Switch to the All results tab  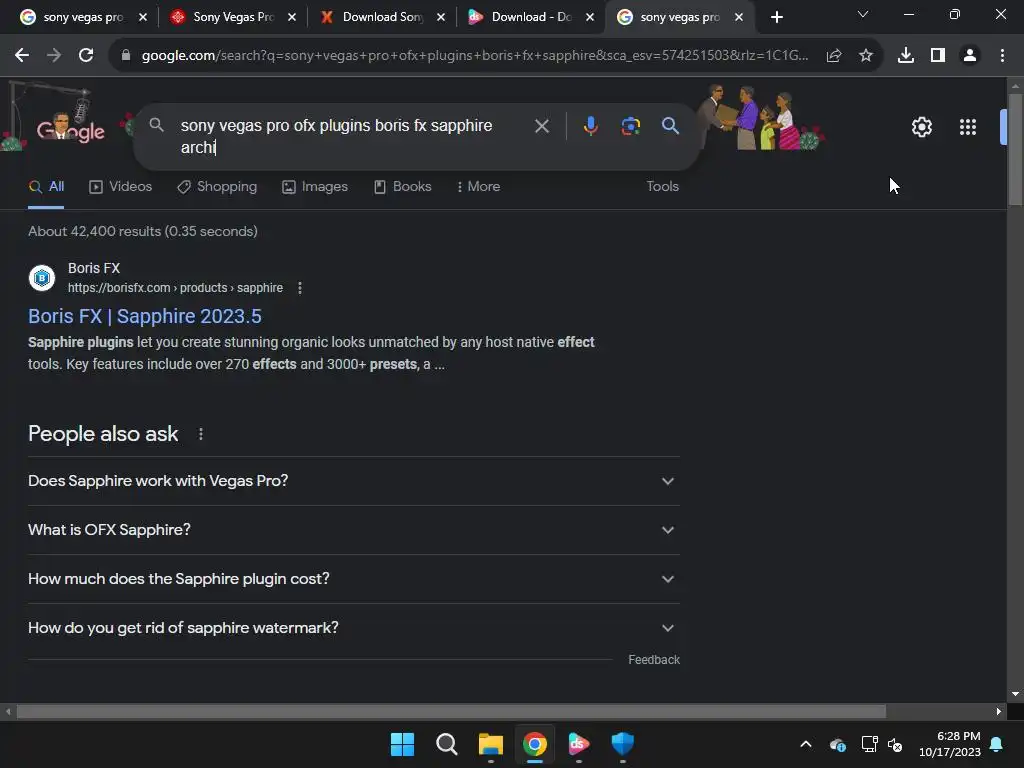[x=46, y=187]
